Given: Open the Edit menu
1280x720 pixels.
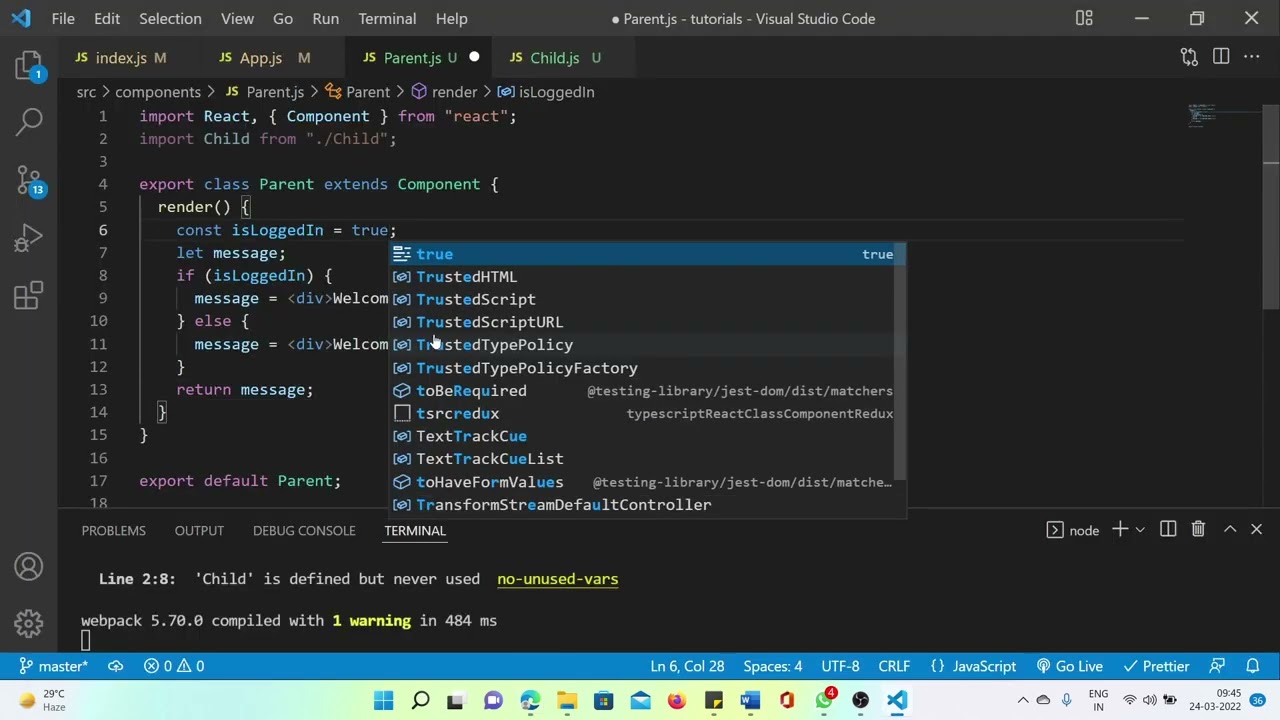Looking at the screenshot, I should tap(107, 18).
